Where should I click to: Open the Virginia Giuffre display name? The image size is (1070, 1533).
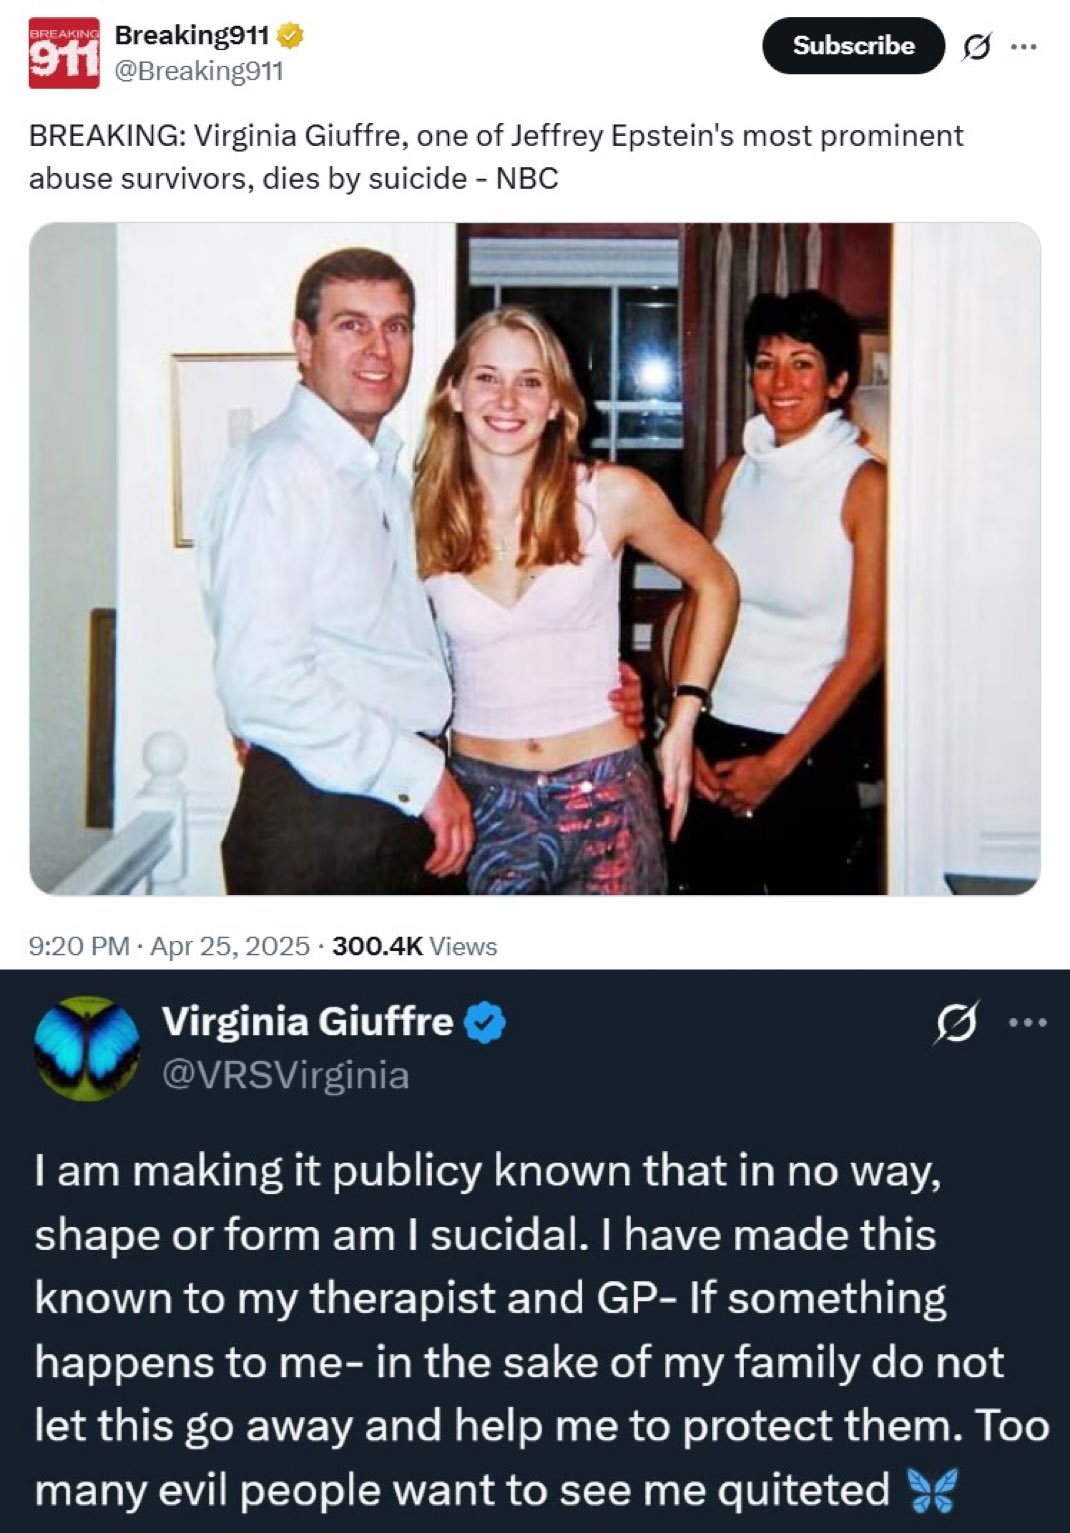tap(307, 1022)
